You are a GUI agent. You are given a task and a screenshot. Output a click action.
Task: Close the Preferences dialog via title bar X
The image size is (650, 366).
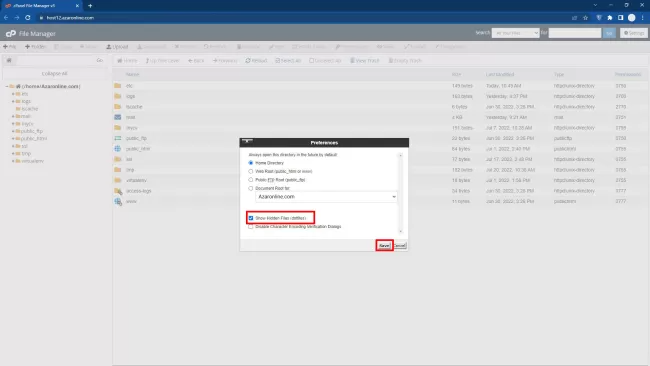(247, 141)
